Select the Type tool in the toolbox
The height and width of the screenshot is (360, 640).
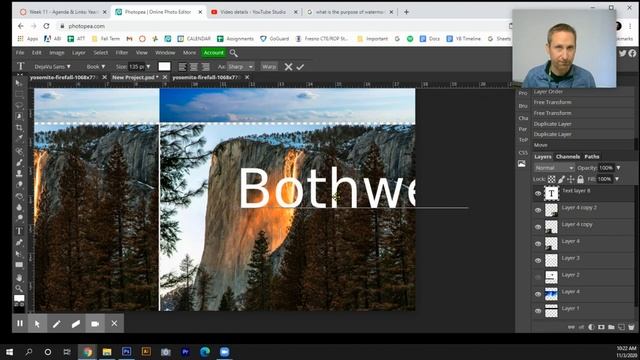coord(19,231)
